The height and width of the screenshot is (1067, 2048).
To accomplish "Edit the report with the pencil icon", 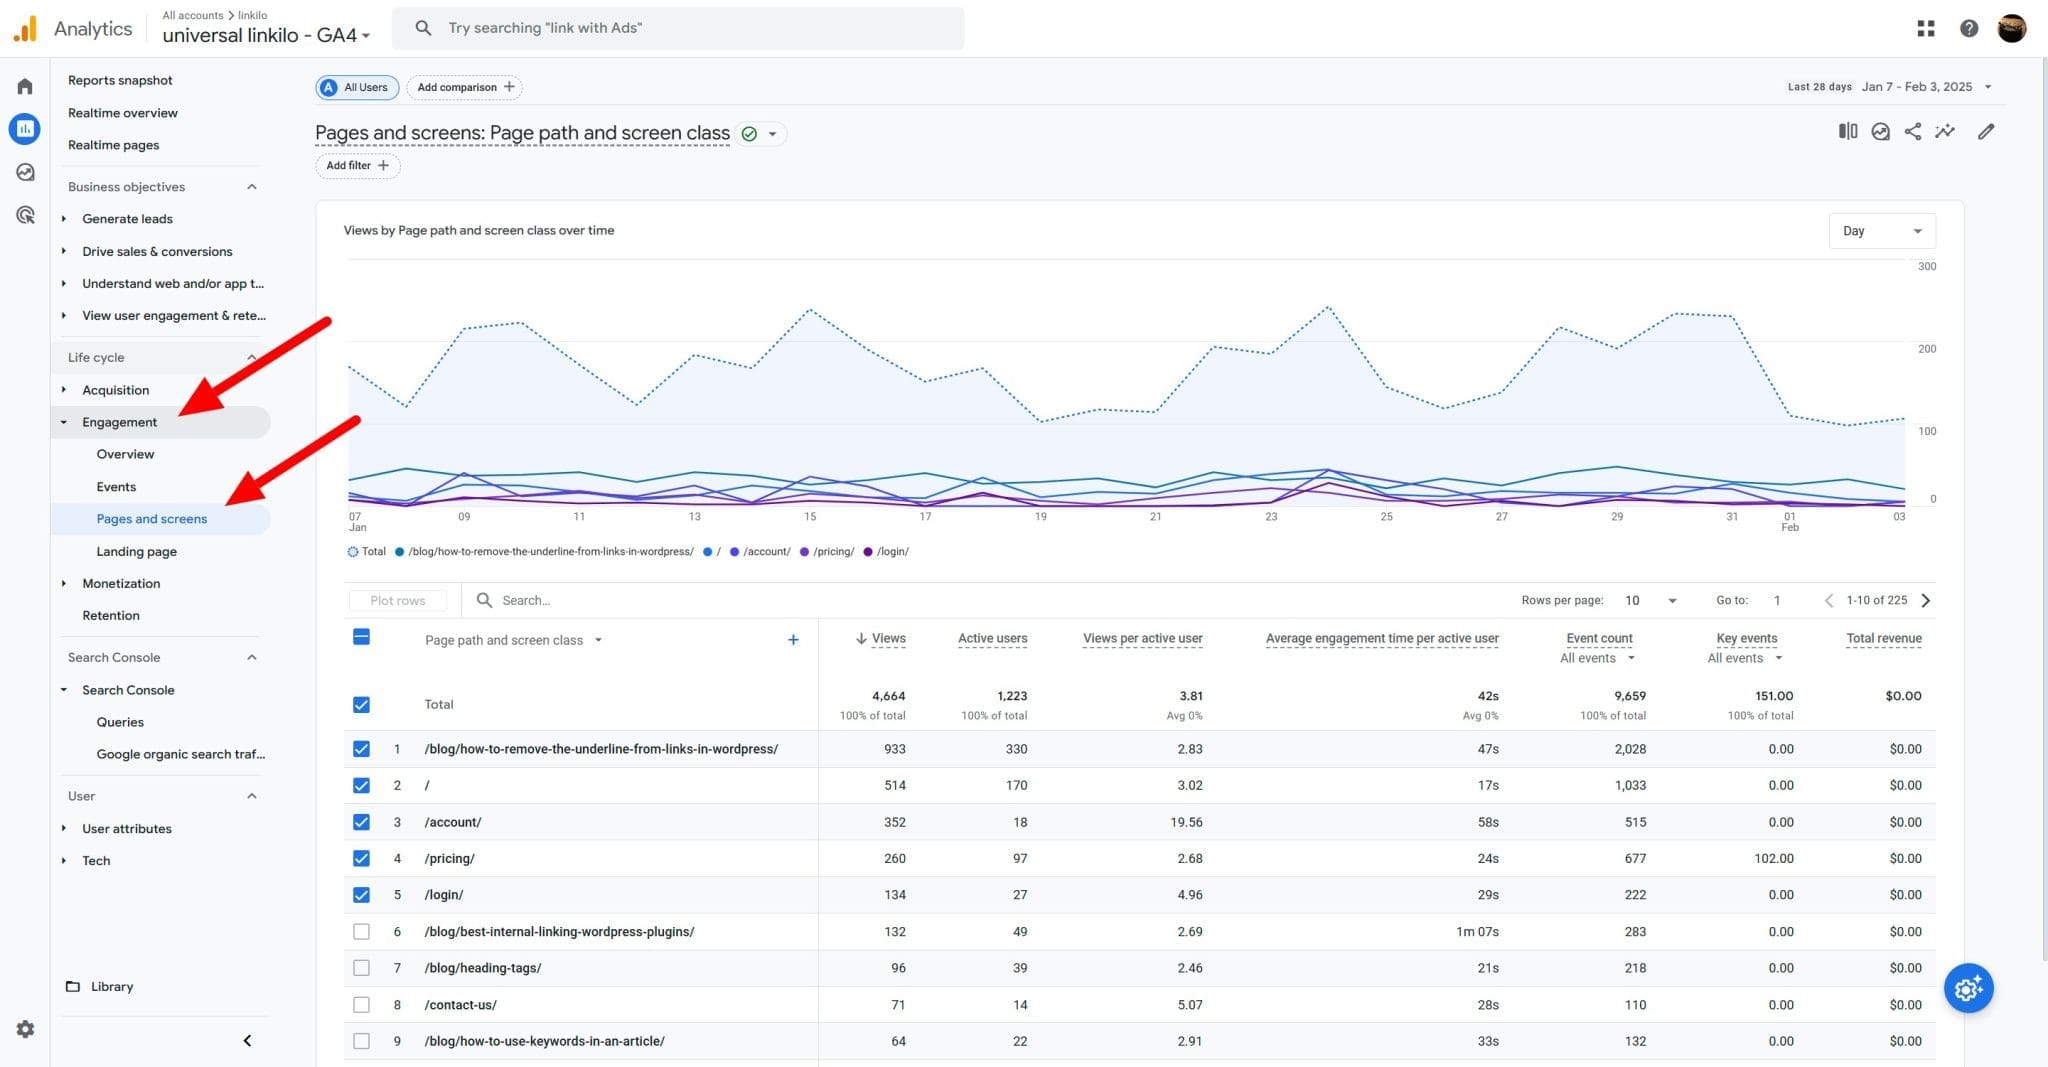I will point(1987,131).
